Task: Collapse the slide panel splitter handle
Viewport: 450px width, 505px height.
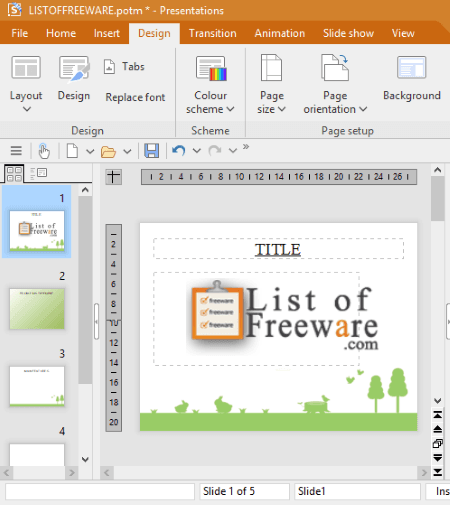Action: (96, 321)
